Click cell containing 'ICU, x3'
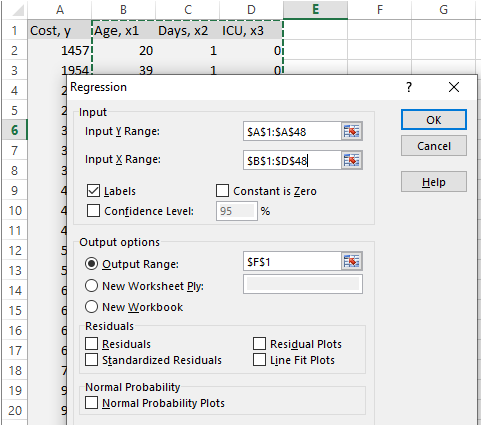The width and height of the screenshot is (482, 426). coord(251,30)
